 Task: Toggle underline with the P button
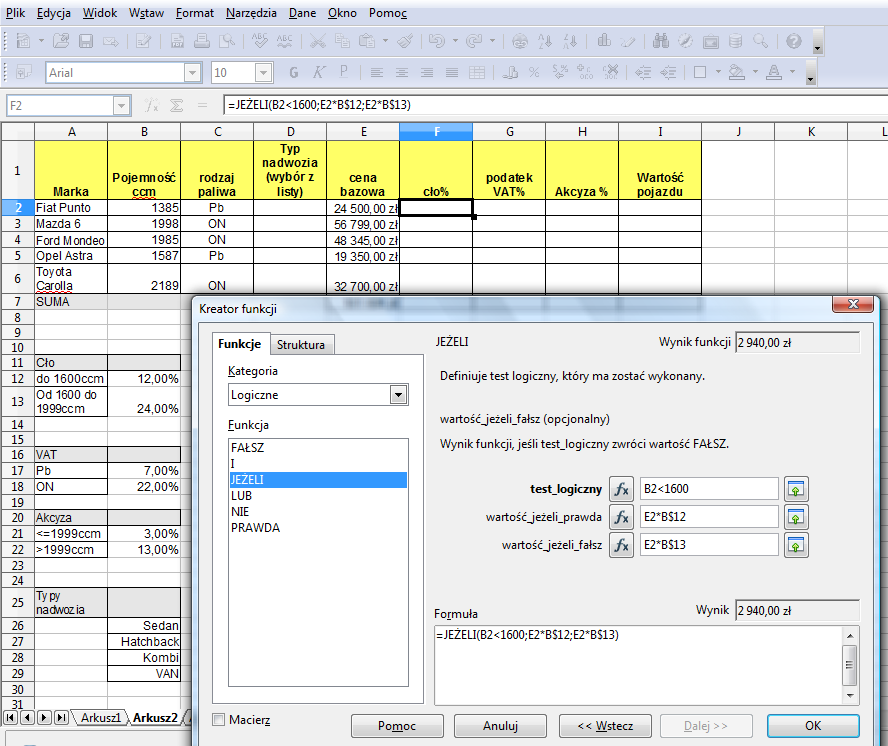pos(343,73)
